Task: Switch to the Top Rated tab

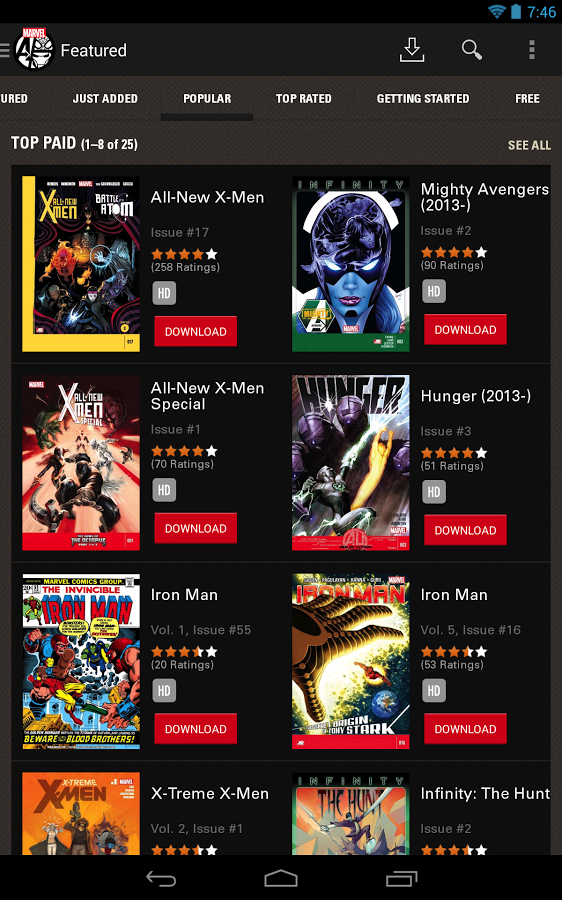Action: (x=303, y=99)
